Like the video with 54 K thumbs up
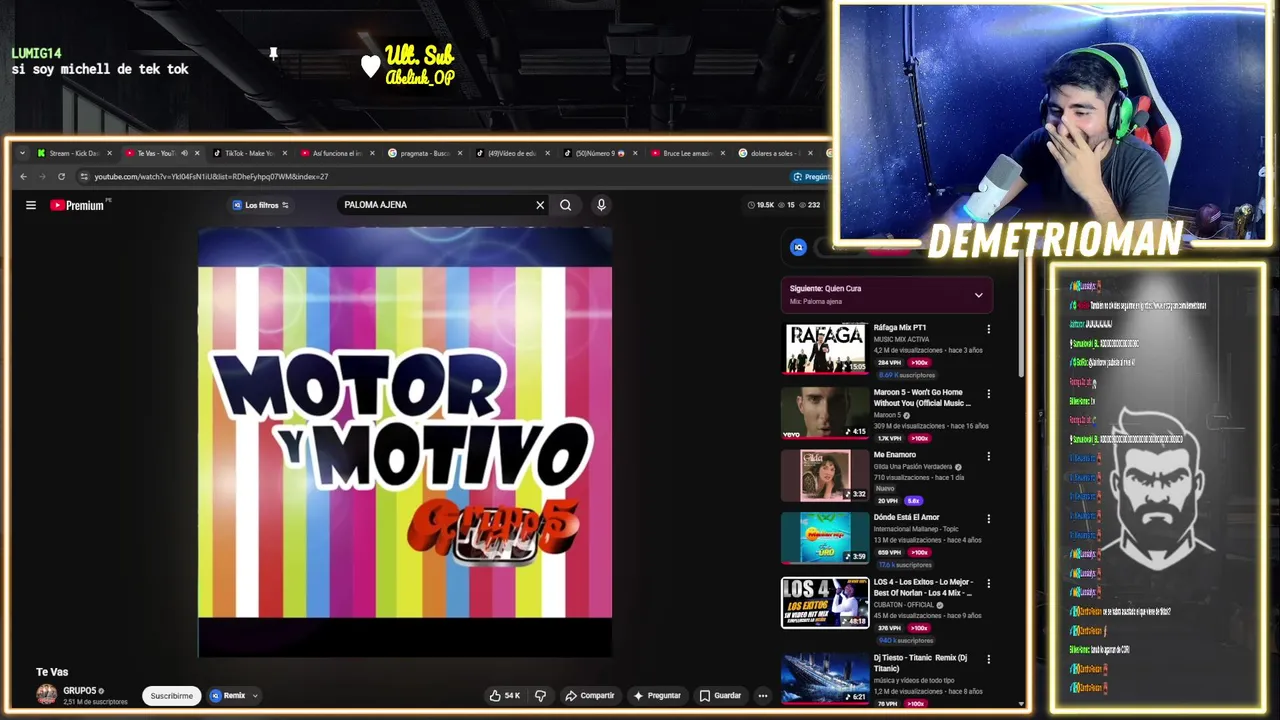The width and height of the screenshot is (1280, 720). [504, 696]
